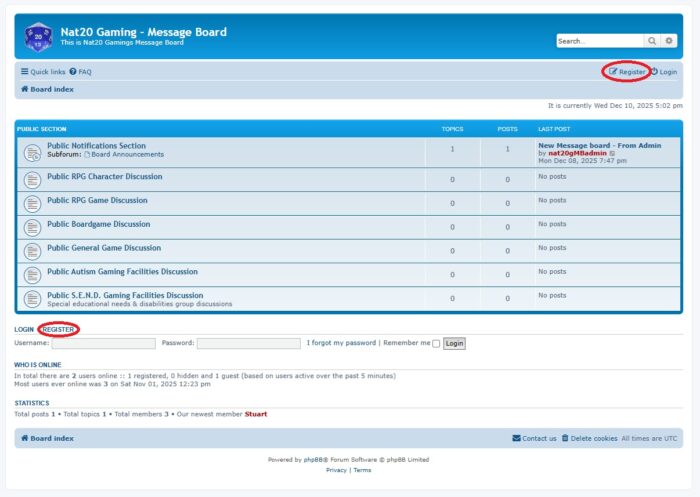Click the view latest post icon

coord(614,153)
